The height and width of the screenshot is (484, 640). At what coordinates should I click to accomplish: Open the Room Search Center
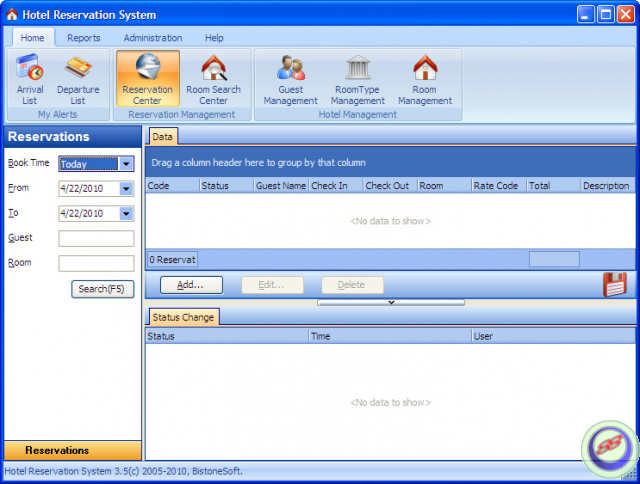click(213, 79)
